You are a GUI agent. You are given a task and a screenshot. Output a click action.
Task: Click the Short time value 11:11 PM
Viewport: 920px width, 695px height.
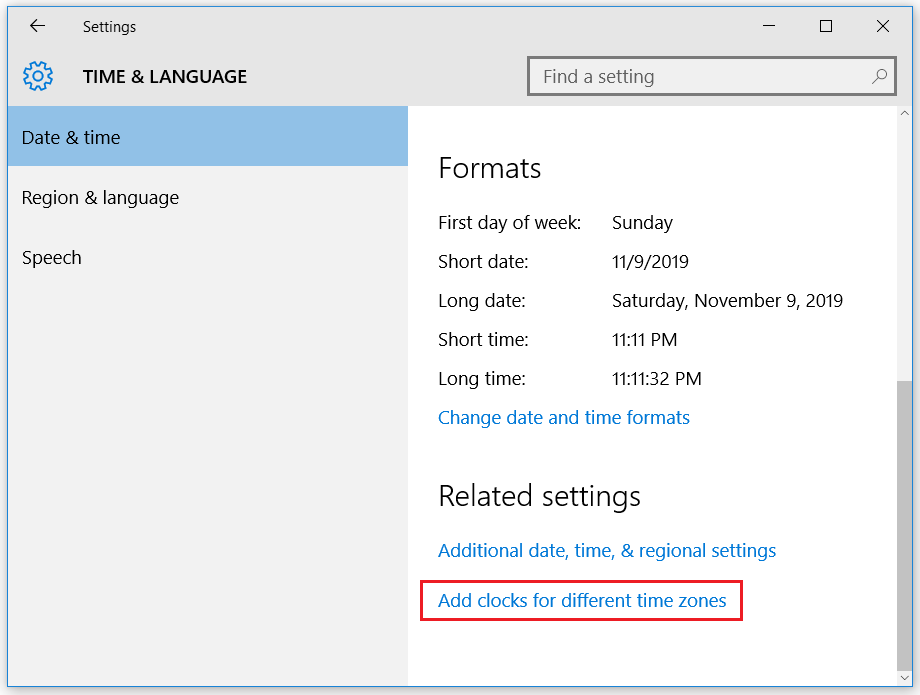(644, 340)
